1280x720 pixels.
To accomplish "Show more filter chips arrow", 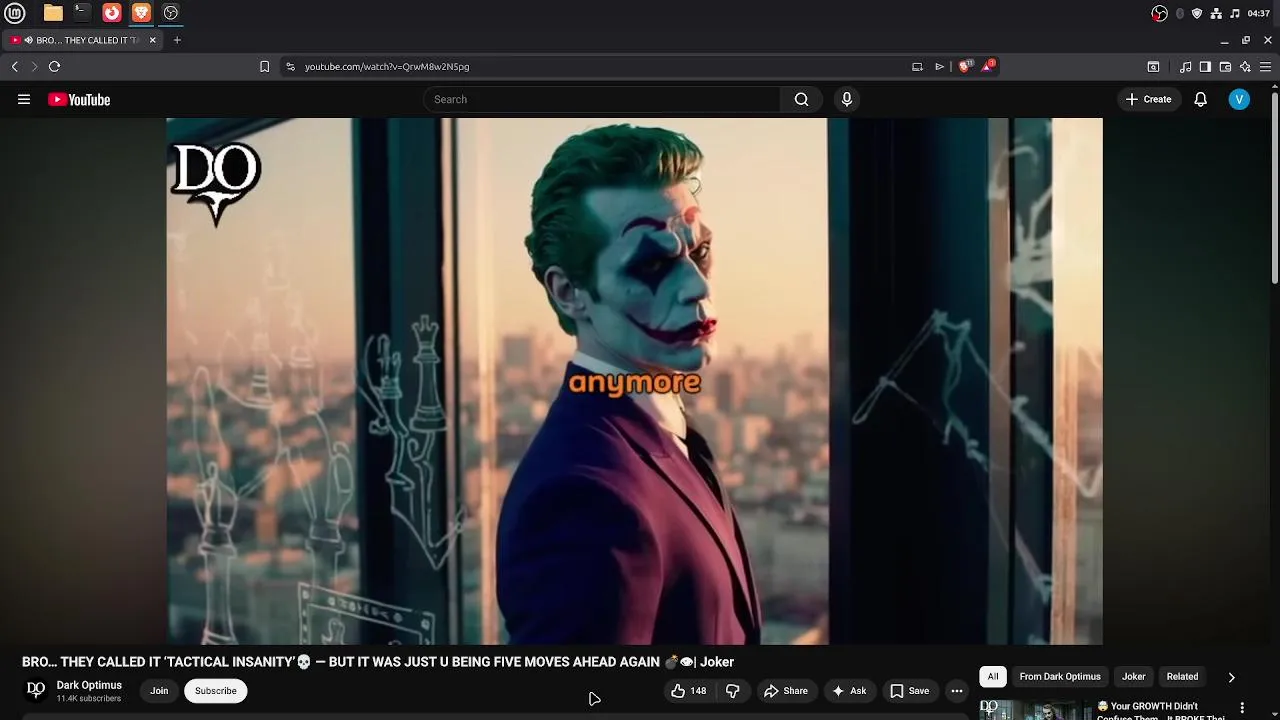I will click(1231, 677).
